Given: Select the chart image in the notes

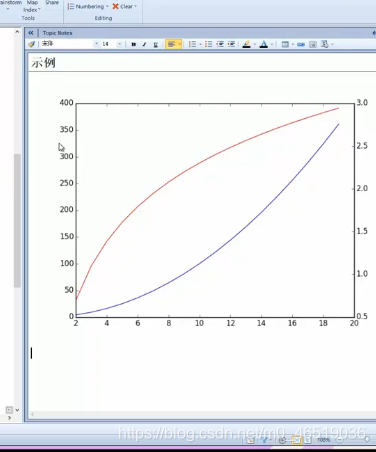Looking at the screenshot, I should point(213,213).
